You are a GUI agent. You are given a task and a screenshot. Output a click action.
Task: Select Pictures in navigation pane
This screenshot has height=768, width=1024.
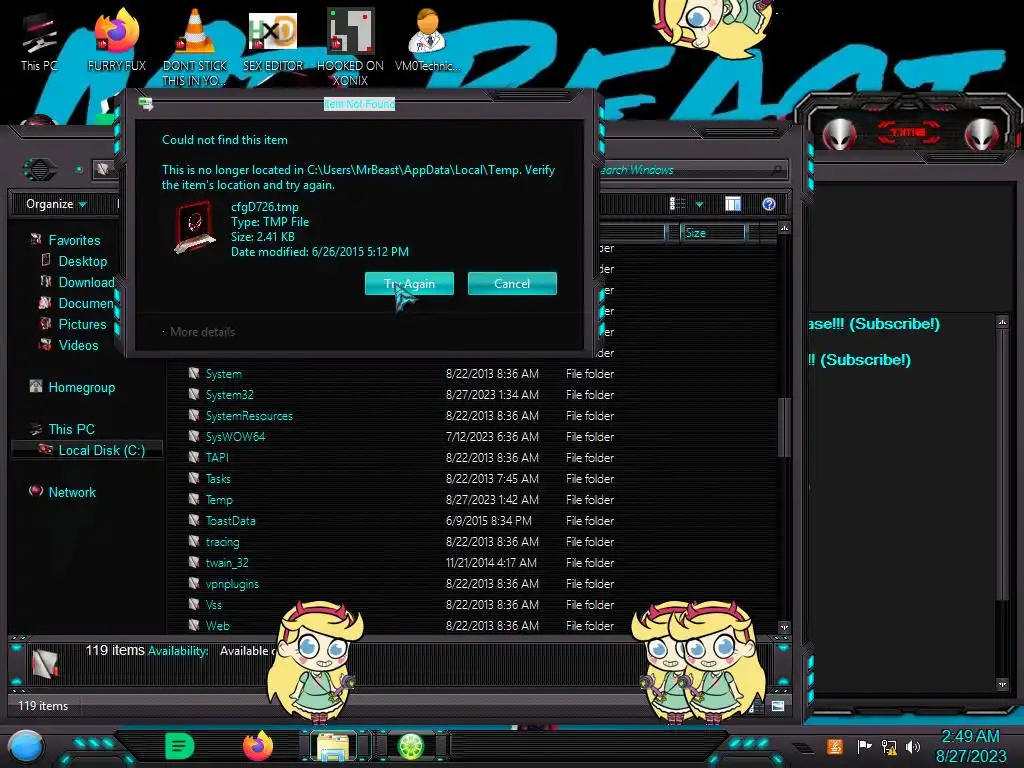82,324
